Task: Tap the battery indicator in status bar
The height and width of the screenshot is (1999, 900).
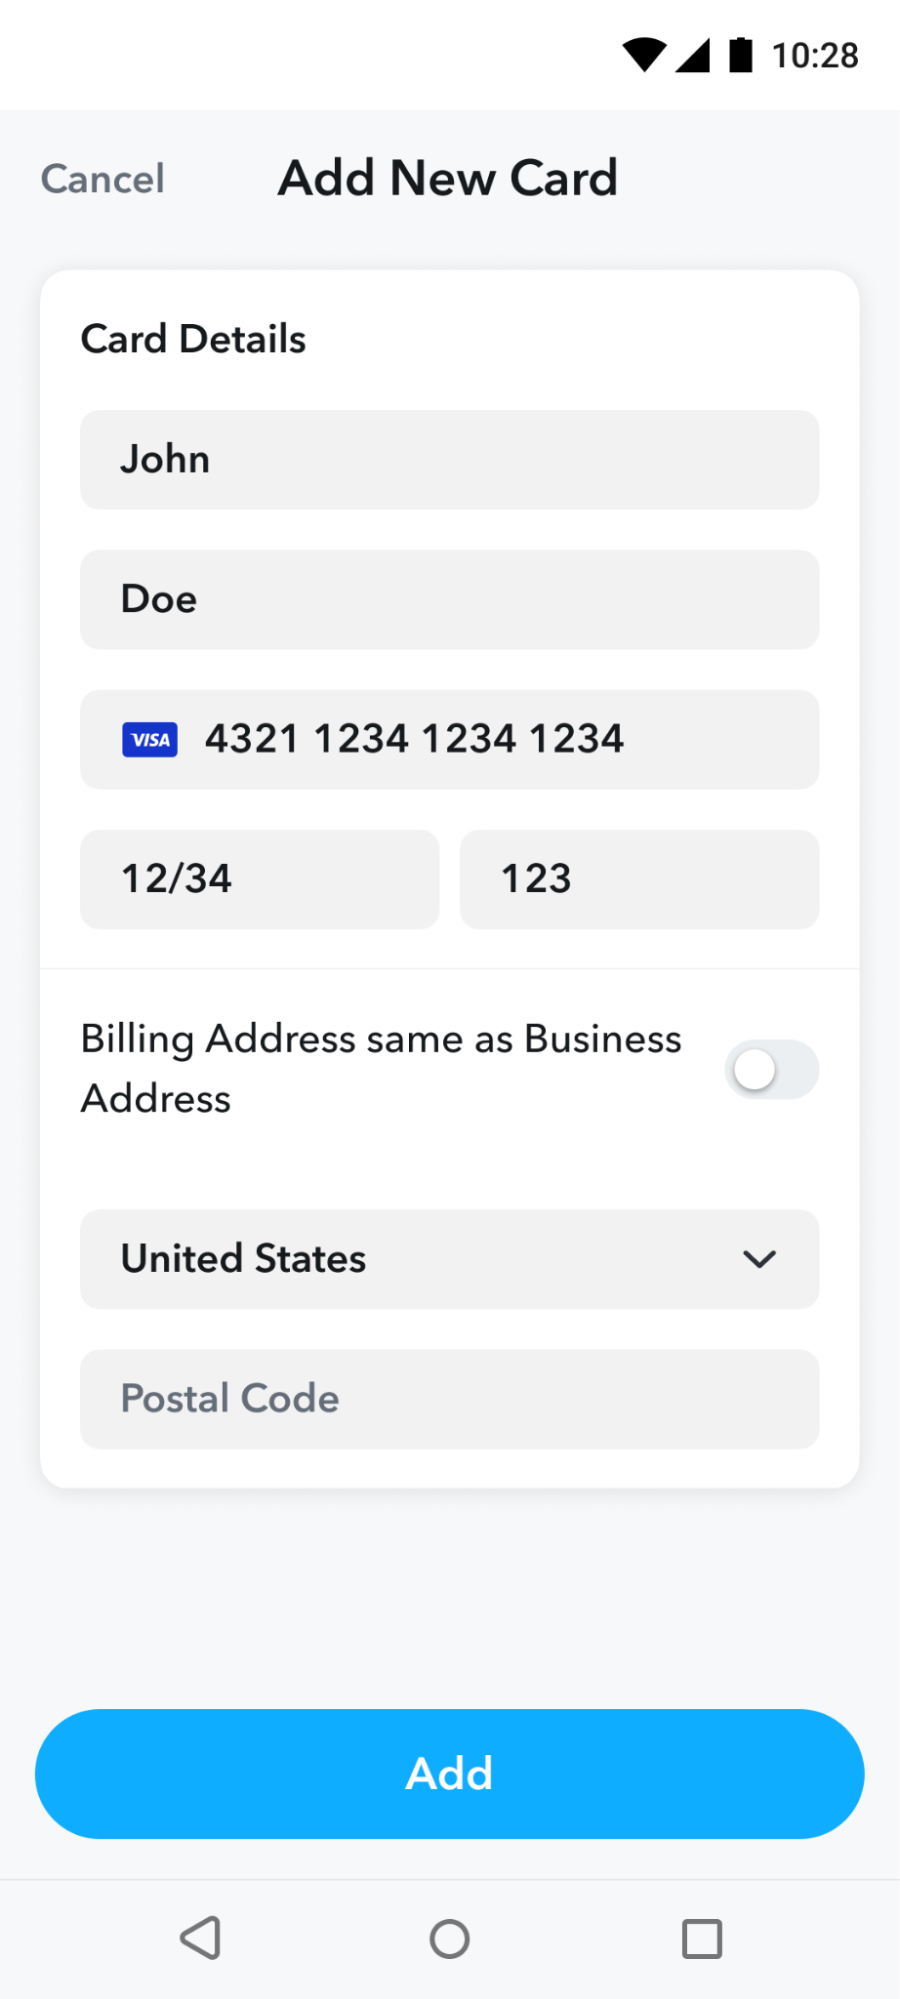Action: (x=742, y=55)
